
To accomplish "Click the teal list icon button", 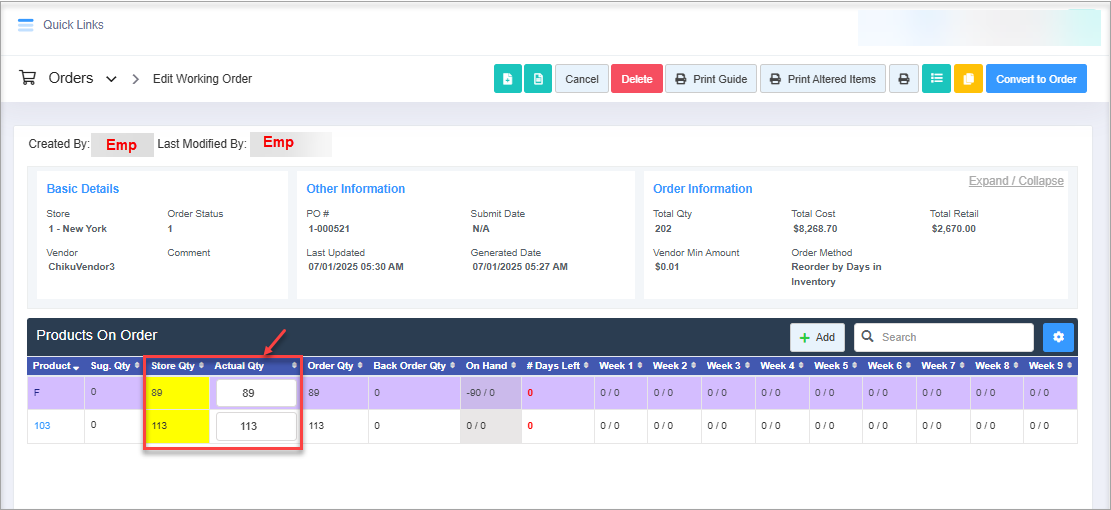I will (x=935, y=79).
